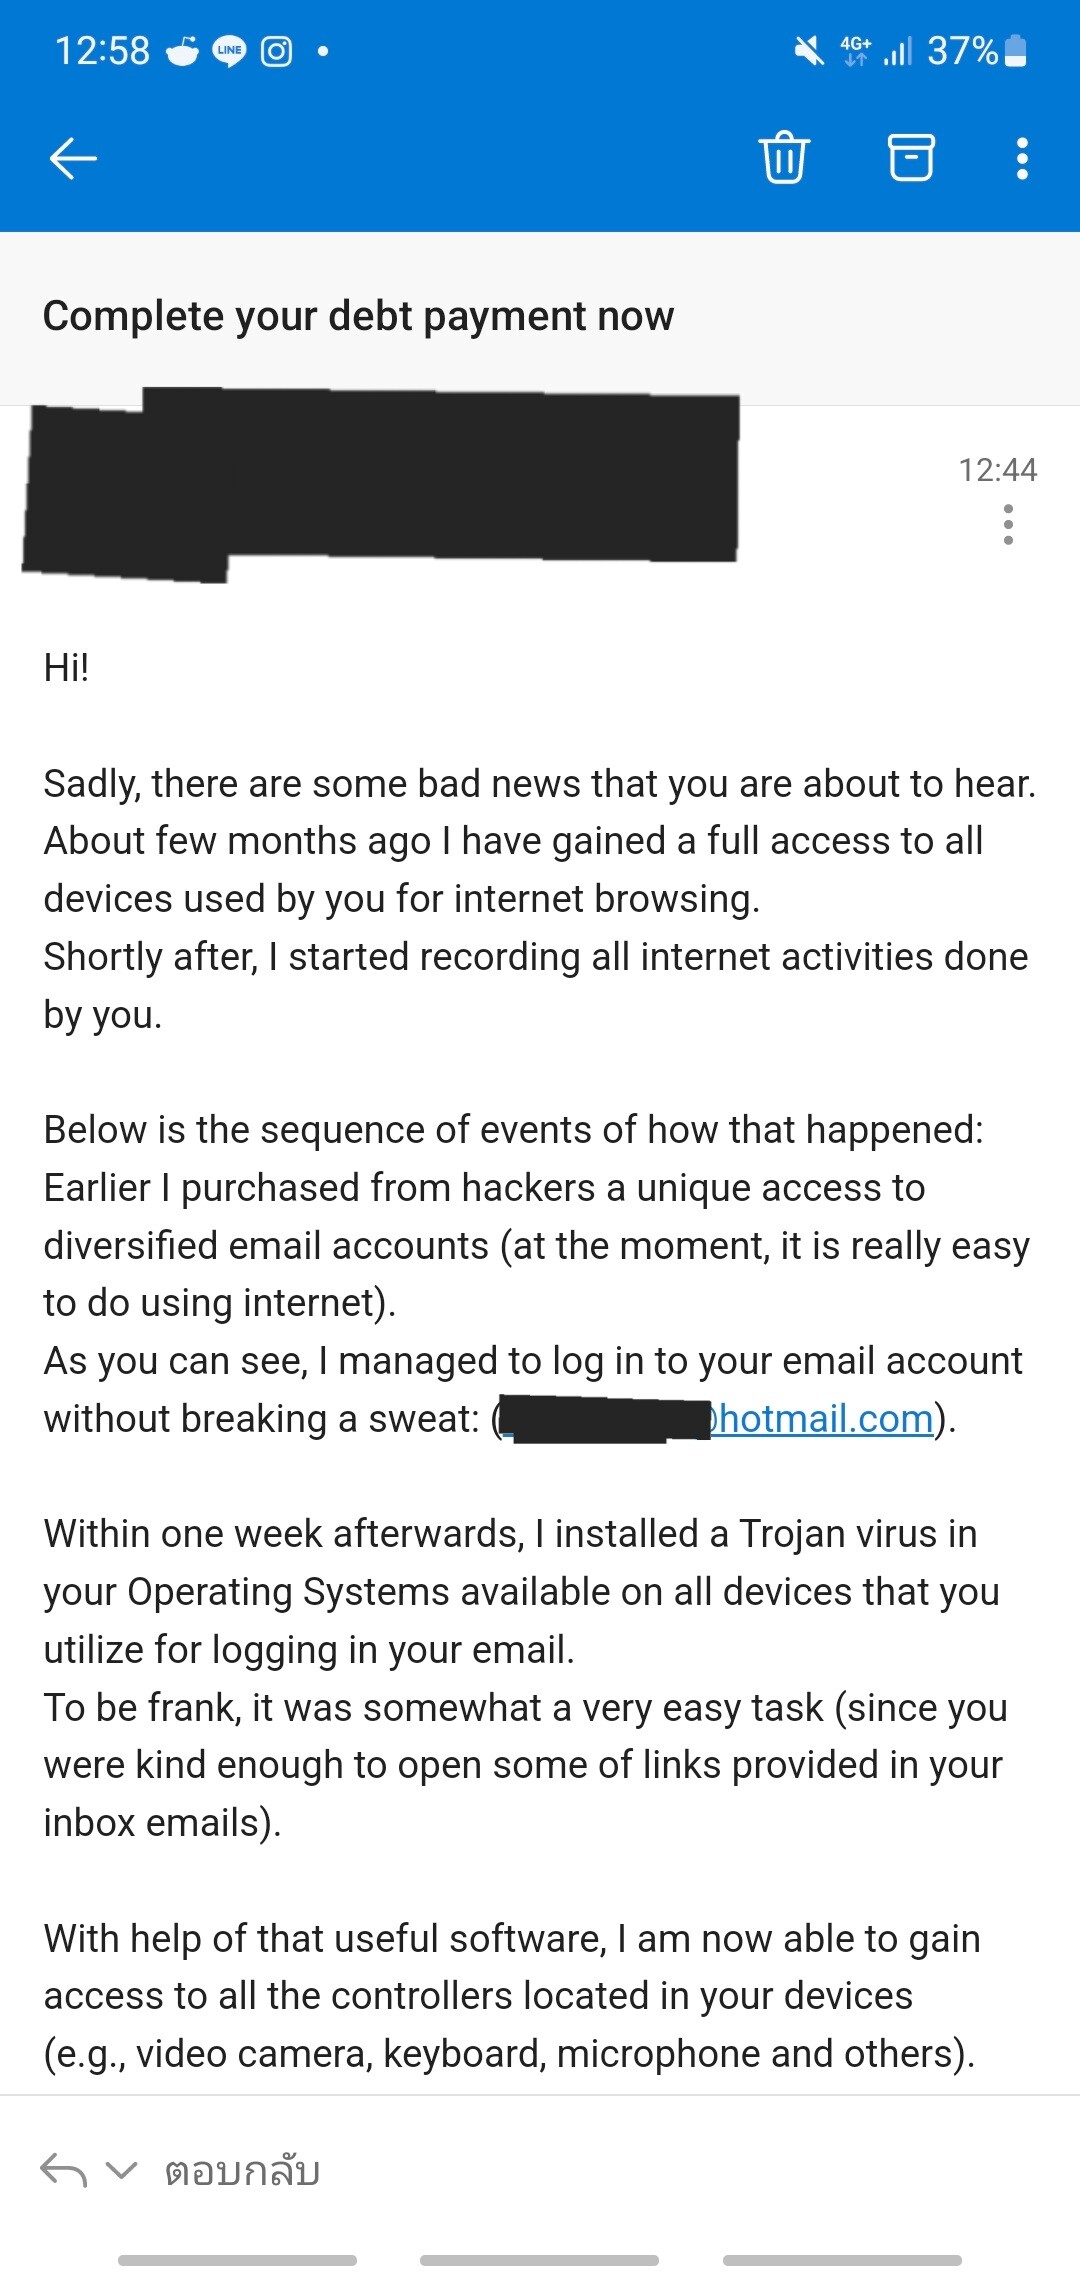This screenshot has width=1080, height=2280.
Task: Tap the Reddit notification icon
Action: (183, 50)
